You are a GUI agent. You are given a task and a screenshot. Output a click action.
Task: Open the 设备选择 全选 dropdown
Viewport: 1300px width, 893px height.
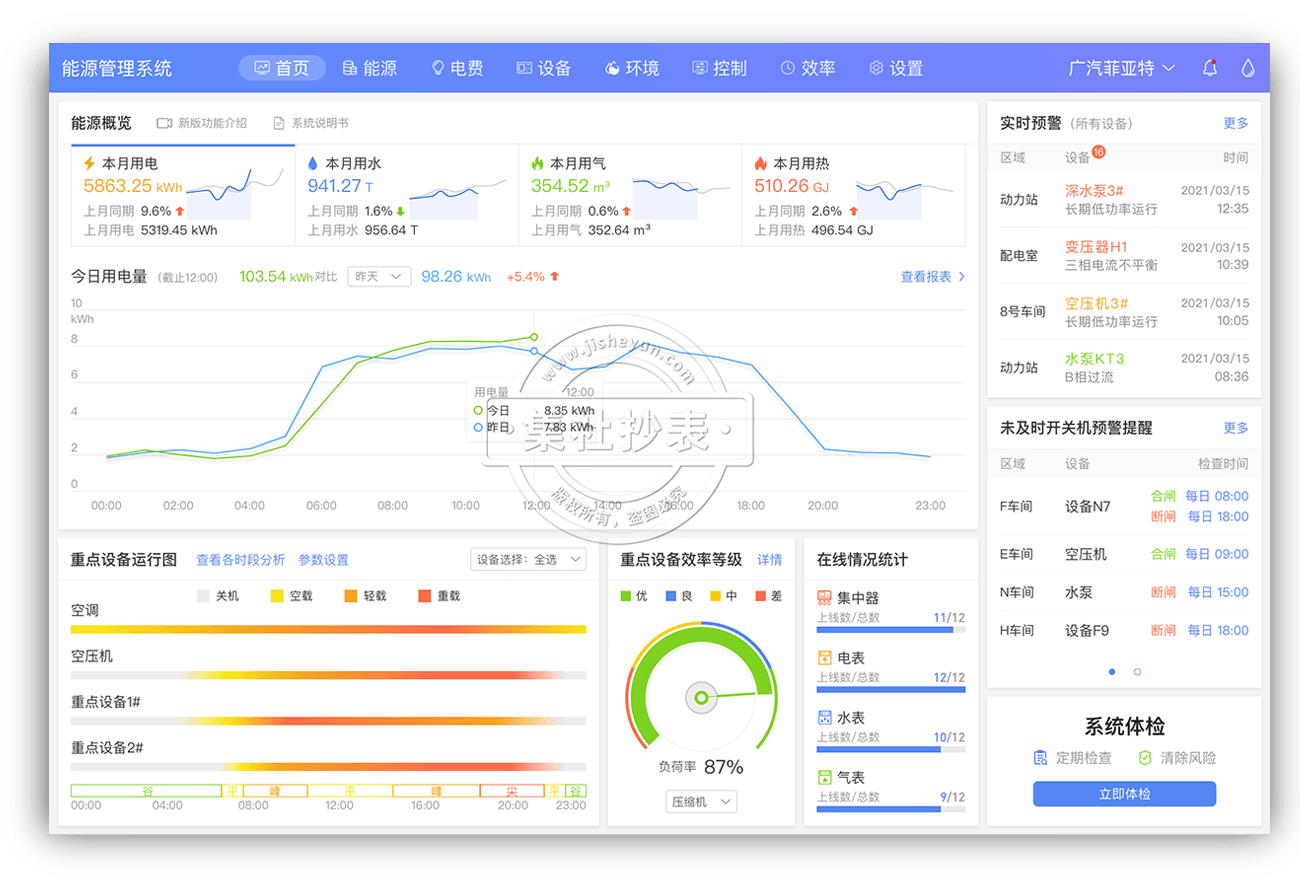pyautogui.click(x=528, y=559)
